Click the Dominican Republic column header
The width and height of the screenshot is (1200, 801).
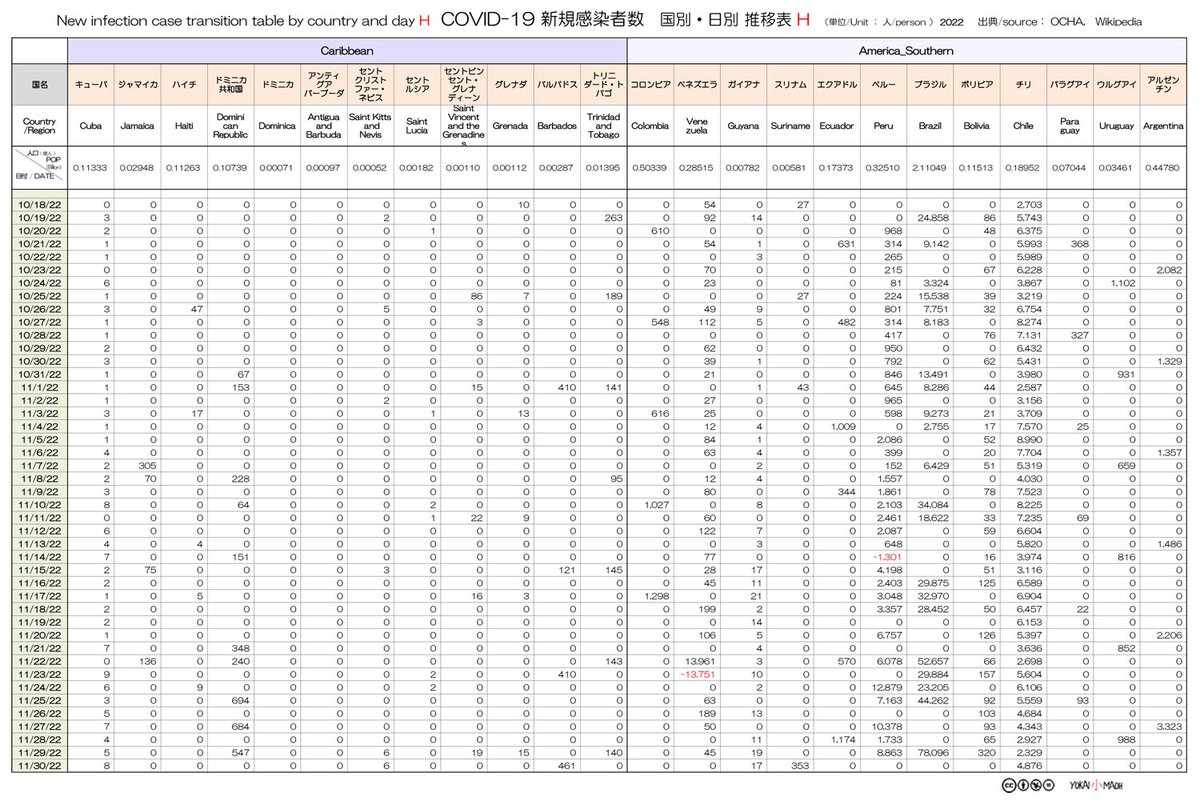click(230, 127)
